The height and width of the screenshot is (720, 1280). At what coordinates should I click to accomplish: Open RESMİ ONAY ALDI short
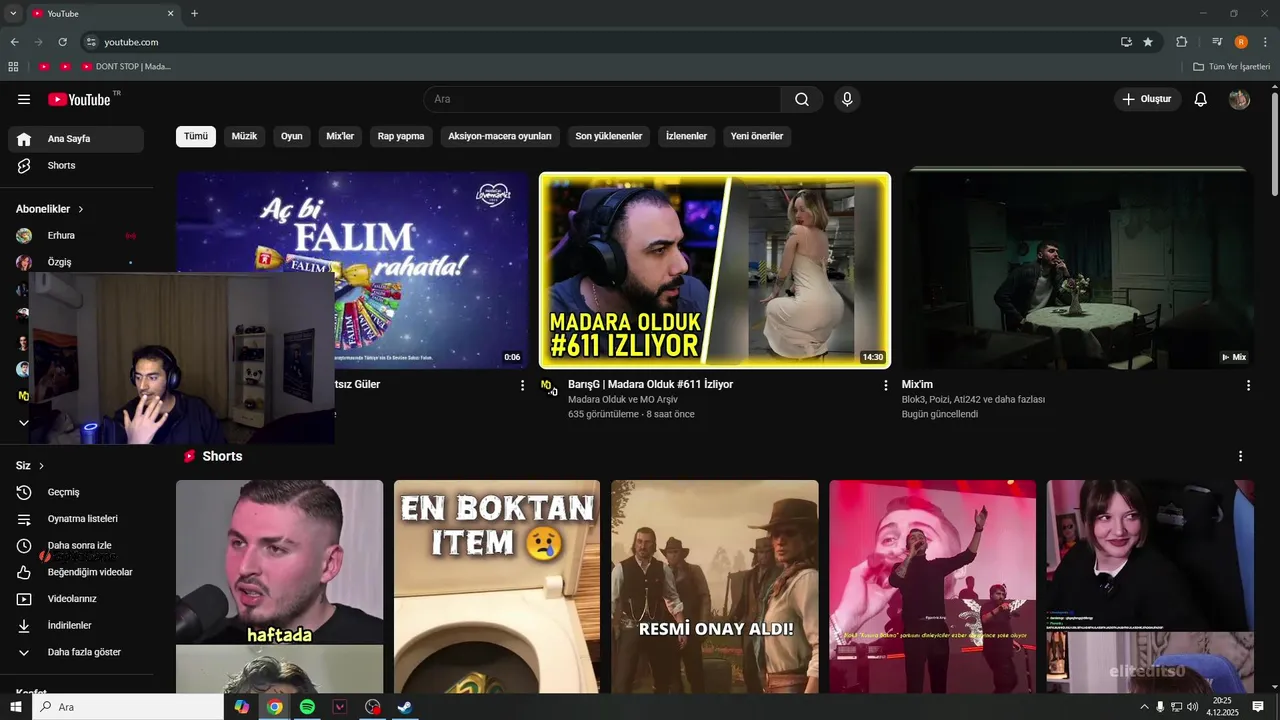coord(715,586)
